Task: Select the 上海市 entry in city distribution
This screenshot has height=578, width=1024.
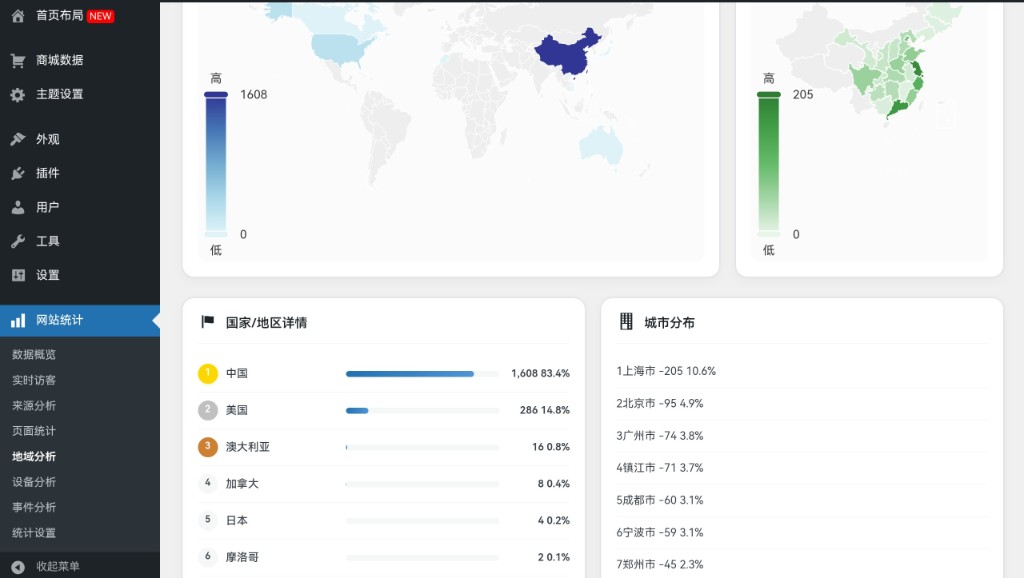Action: click(x=666, y=371)
